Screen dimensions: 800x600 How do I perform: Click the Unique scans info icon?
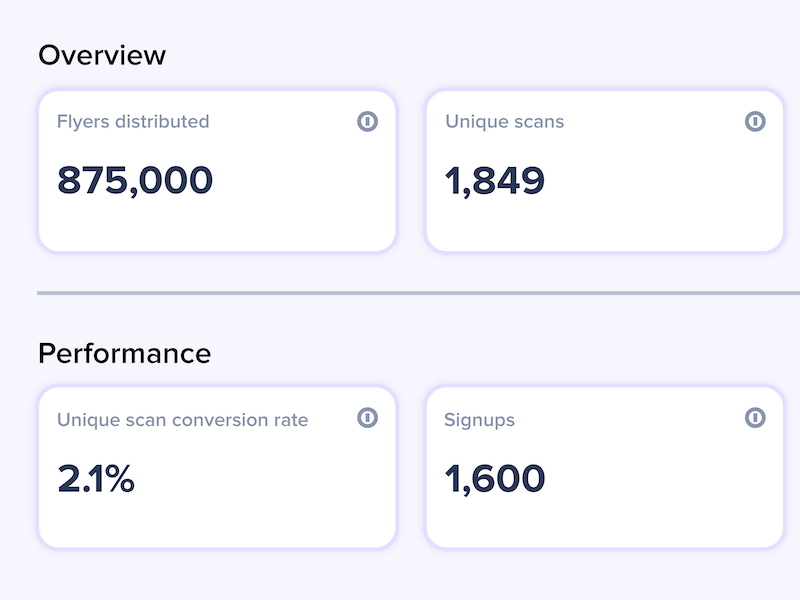pyautogui.click(x=755, y=121)
